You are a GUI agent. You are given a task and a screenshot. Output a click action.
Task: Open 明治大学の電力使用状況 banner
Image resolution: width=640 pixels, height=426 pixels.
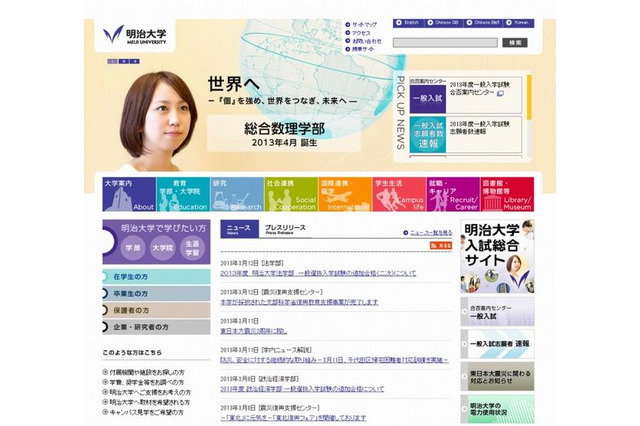click(x=497, y=408)
